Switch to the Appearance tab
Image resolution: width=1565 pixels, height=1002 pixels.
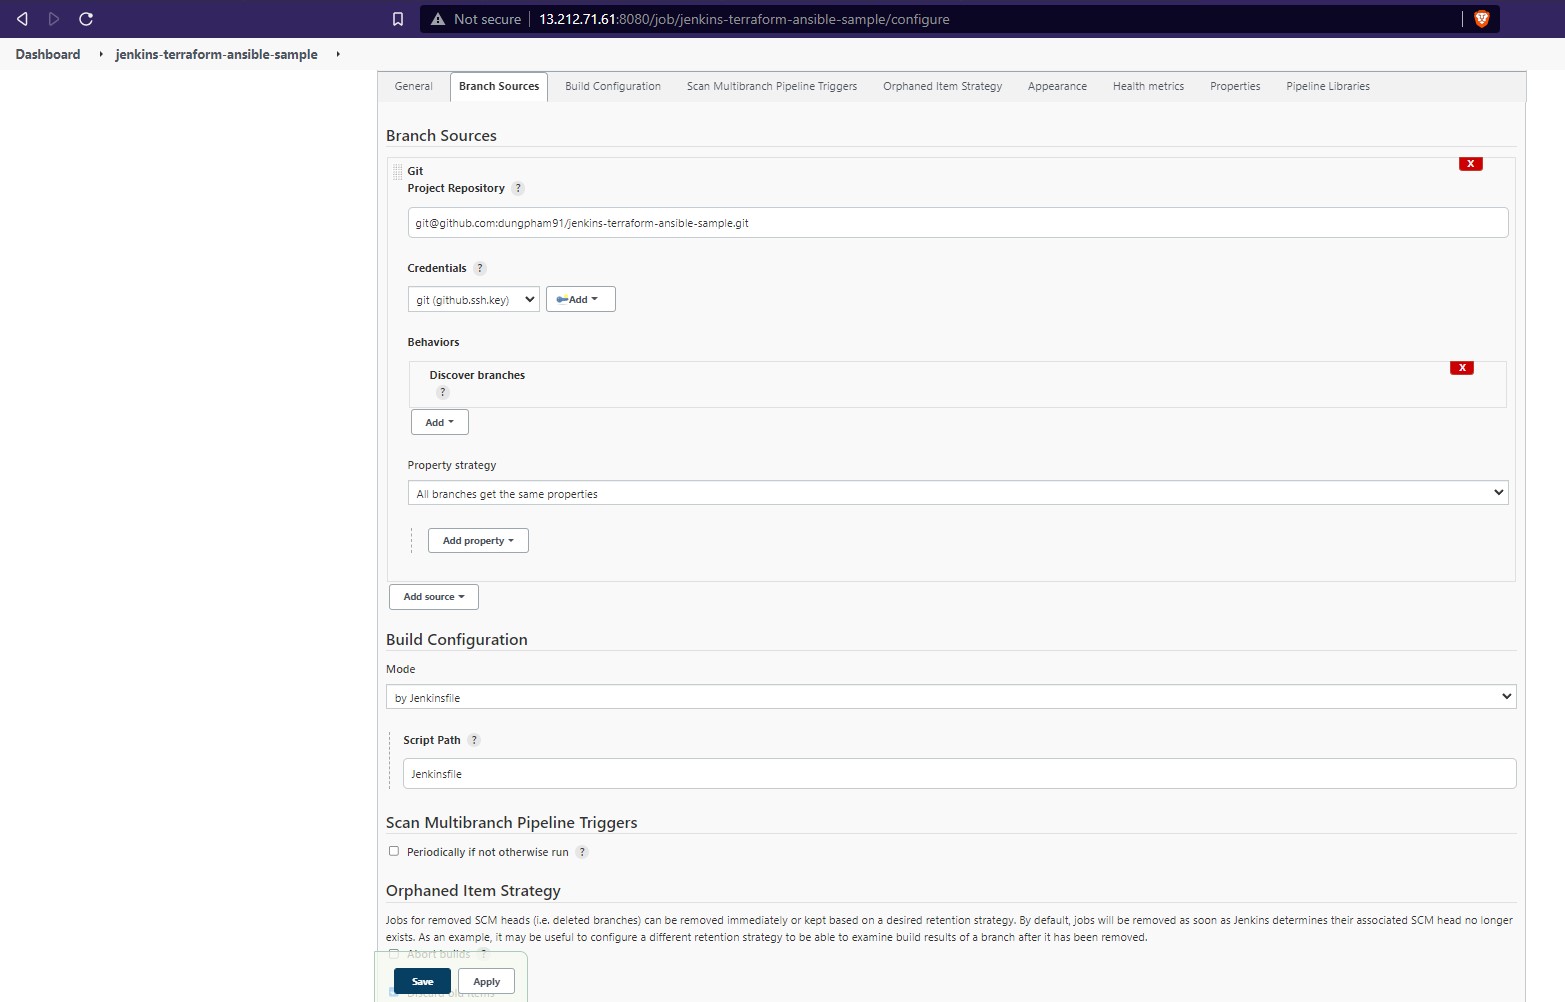coord(1057,86)
